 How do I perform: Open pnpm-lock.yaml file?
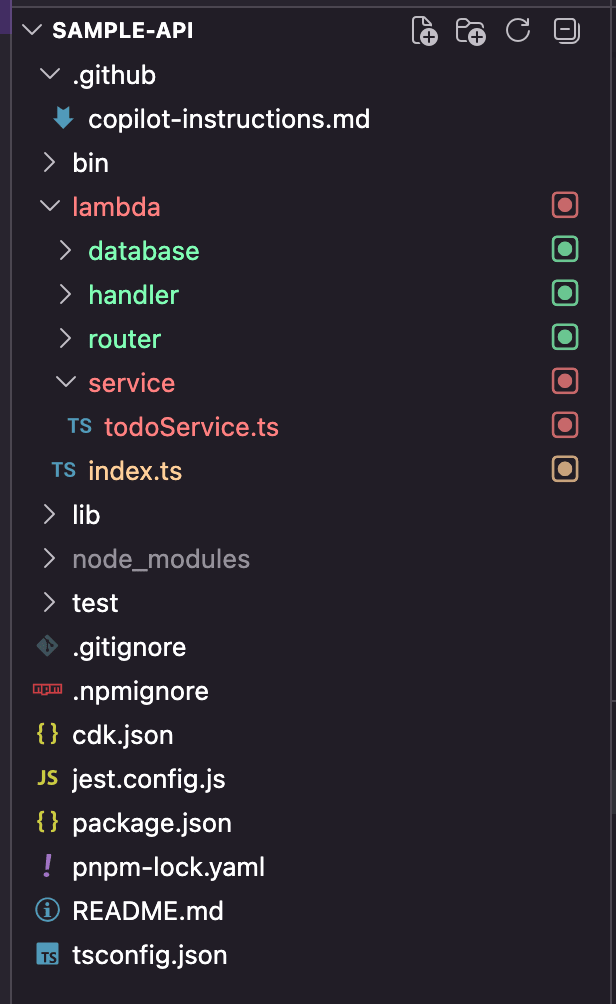(169, 867)
